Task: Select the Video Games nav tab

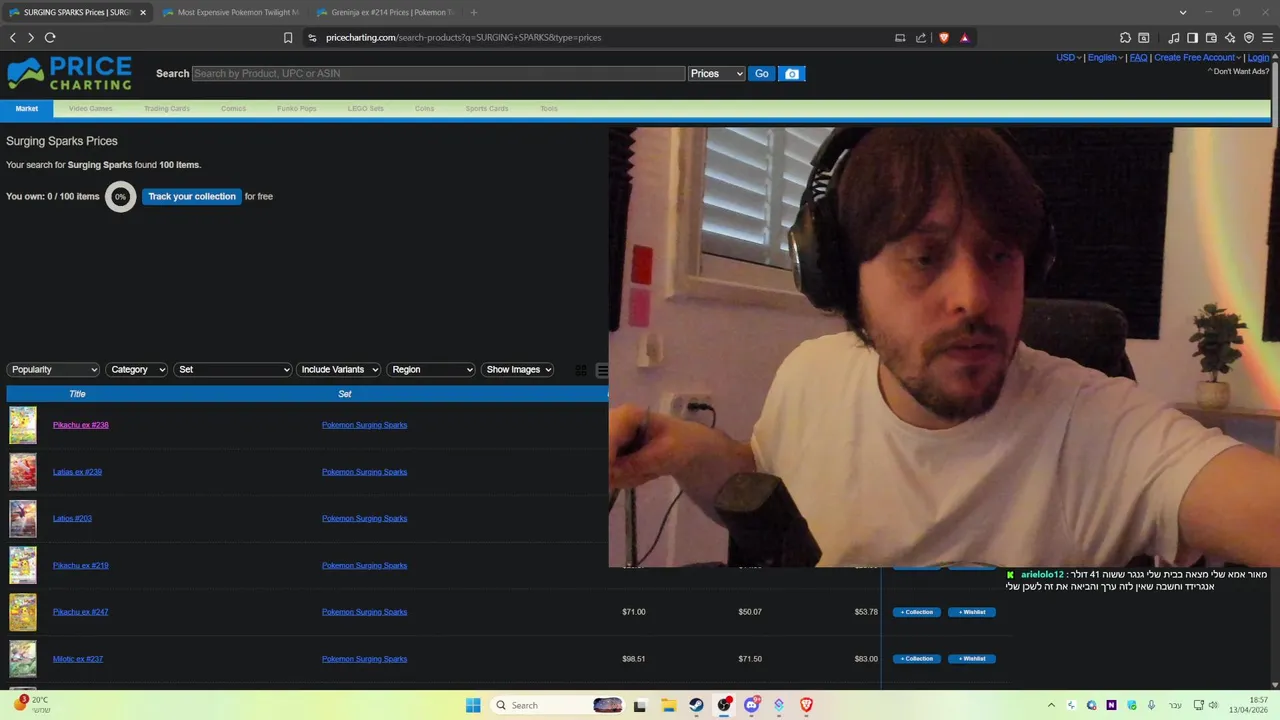Action: click(x=90, y=108)
